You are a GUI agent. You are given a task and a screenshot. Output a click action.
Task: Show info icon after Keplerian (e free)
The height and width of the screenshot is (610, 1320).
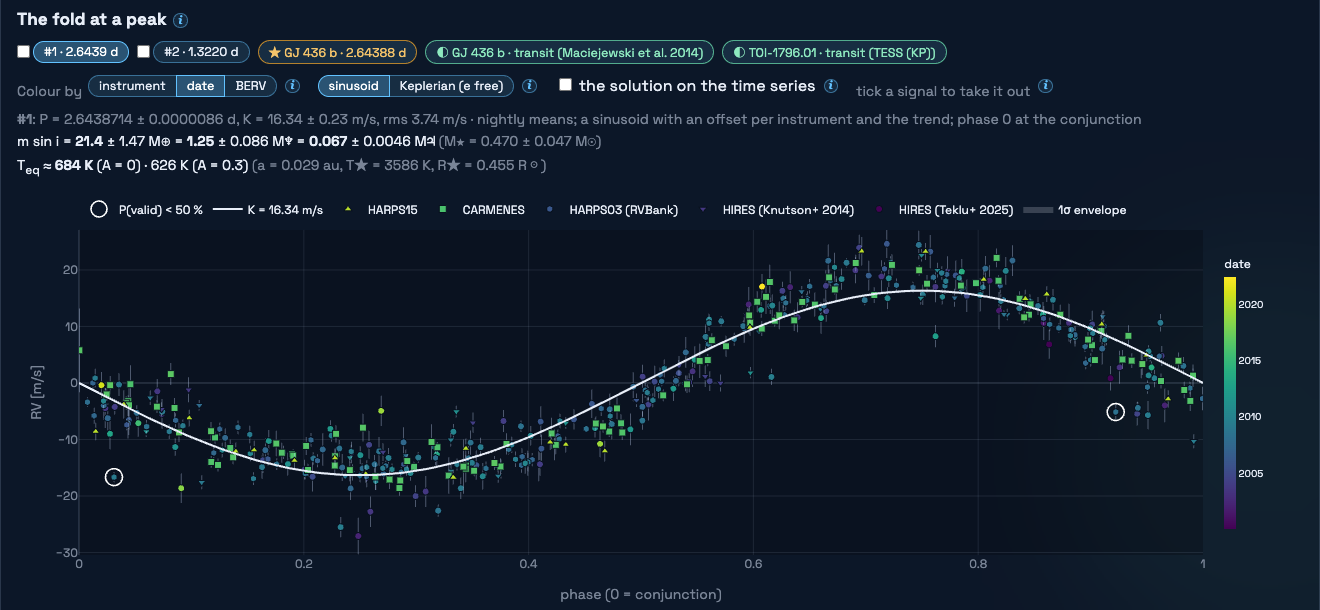530,86
